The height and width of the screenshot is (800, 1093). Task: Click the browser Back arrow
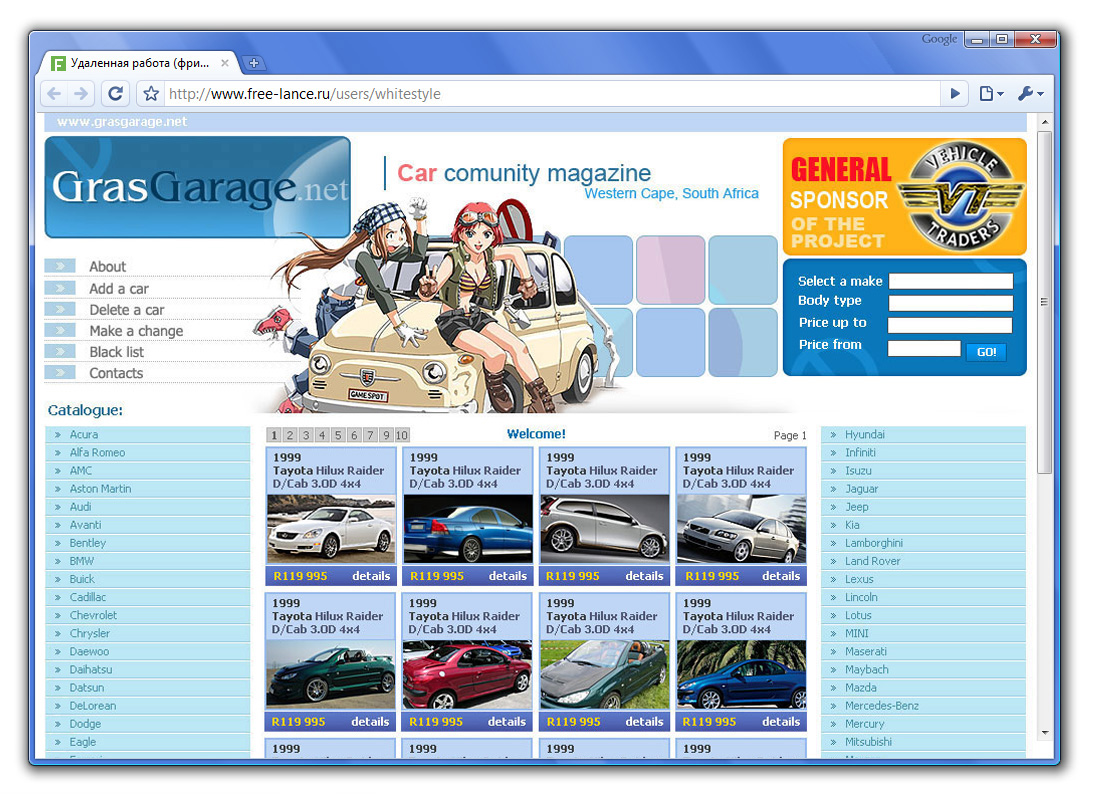pos(54,93)
